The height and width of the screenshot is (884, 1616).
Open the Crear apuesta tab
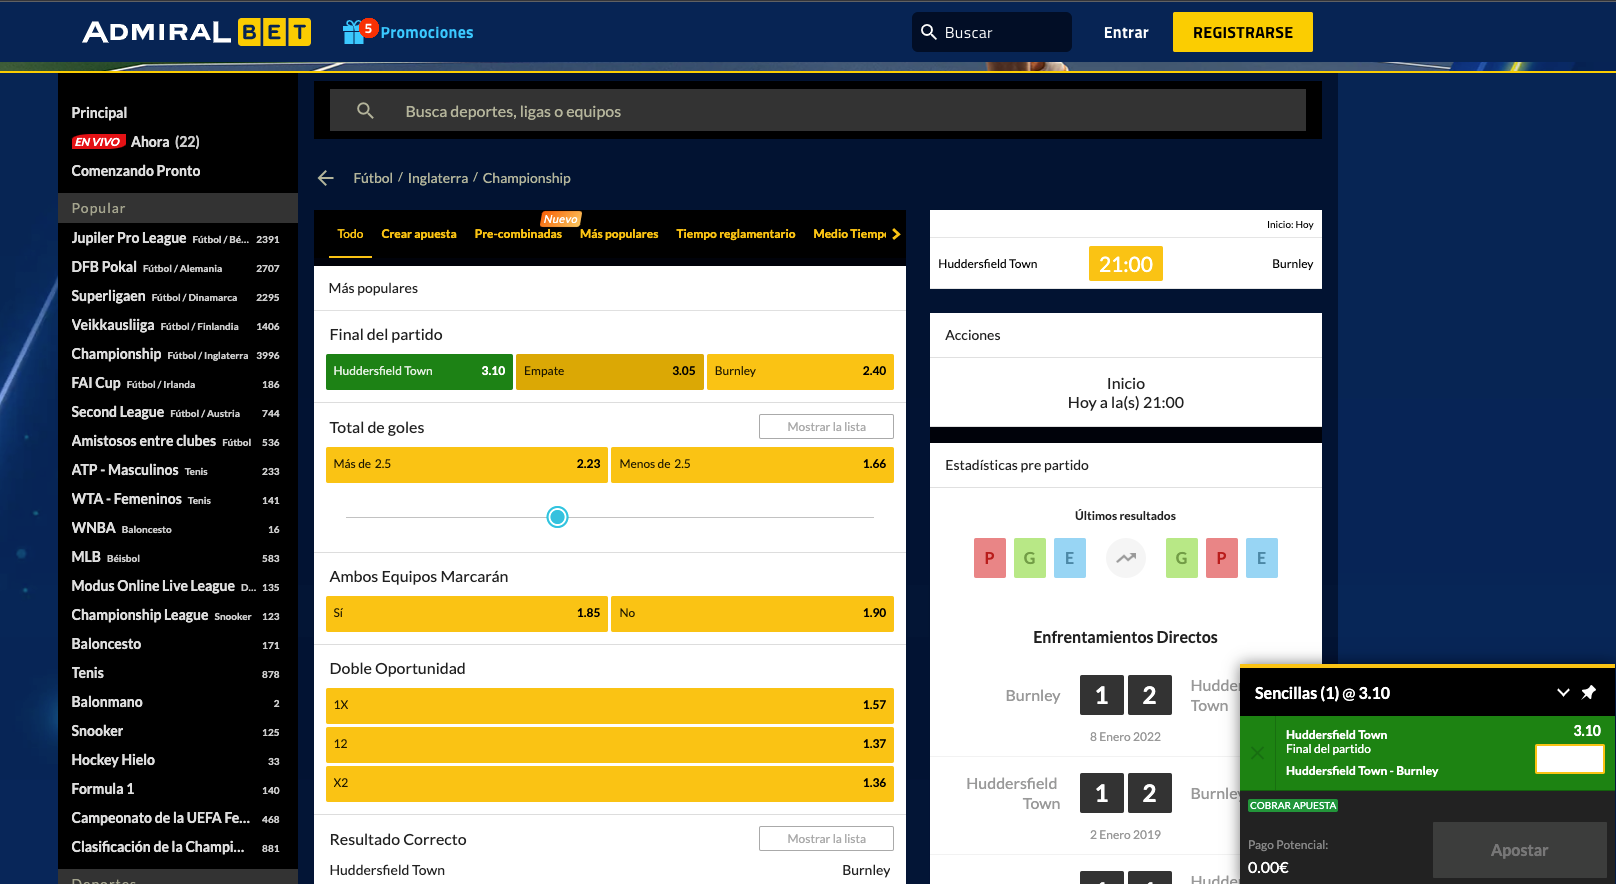(419, 234)
